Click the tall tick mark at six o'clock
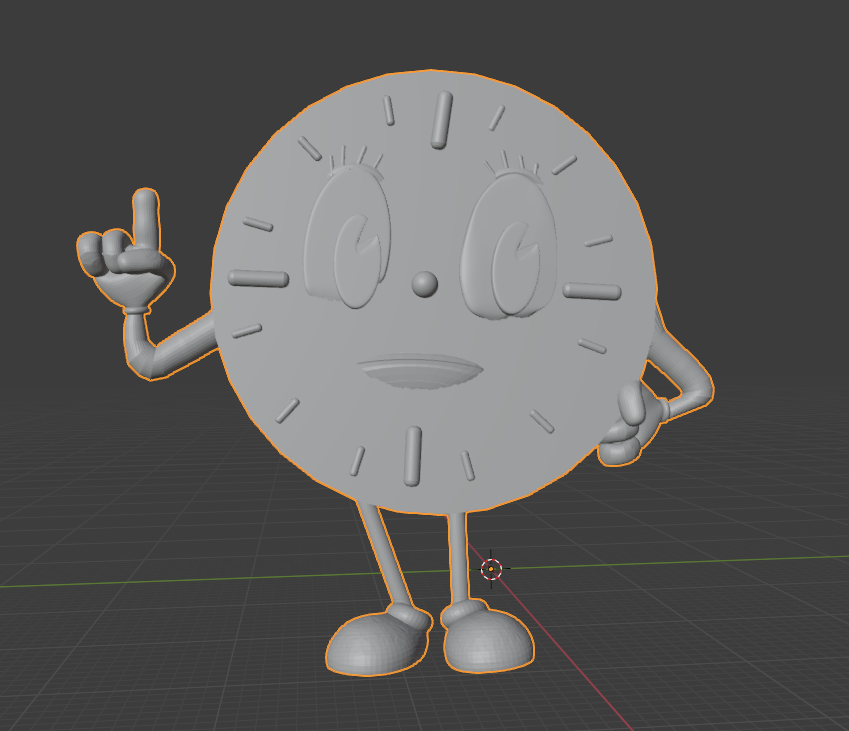849x731 pixels. pos(413,456)
